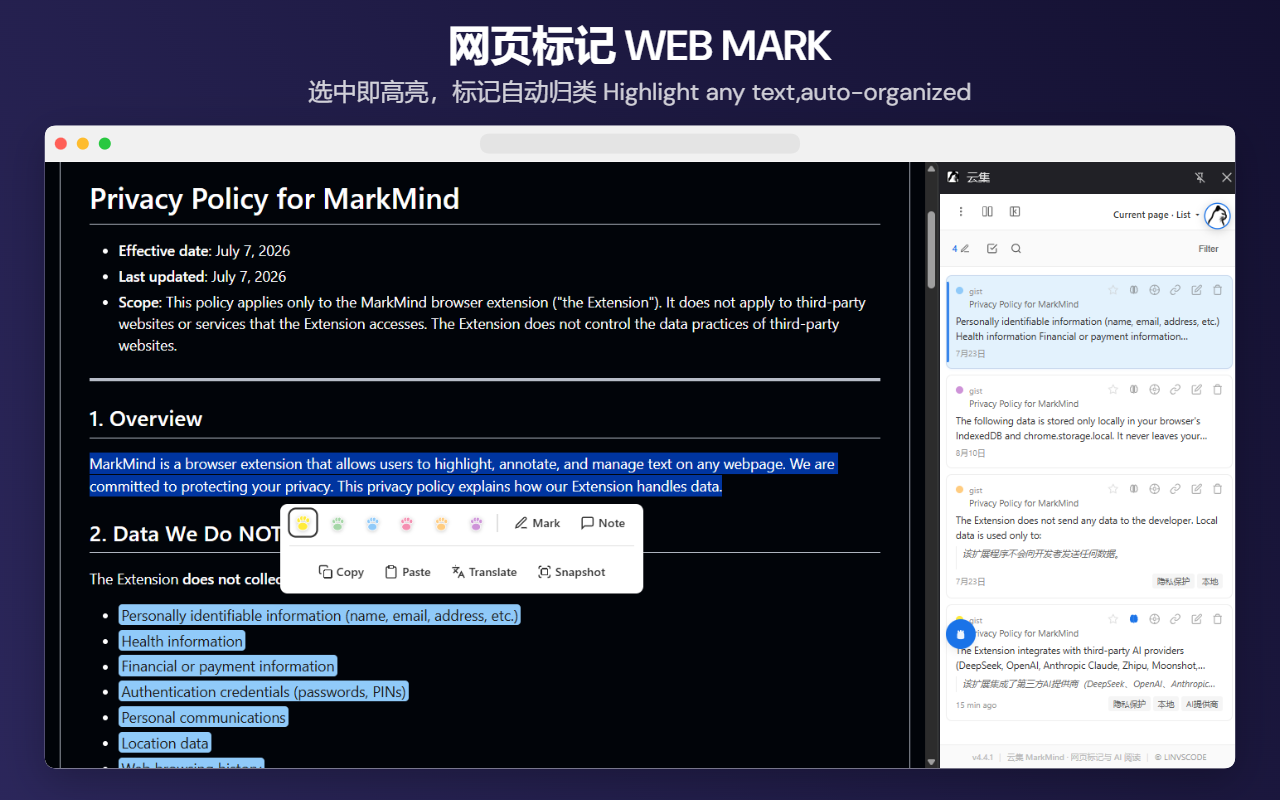1280x800 pixels.
Task: Open the user avatar profile
Action: pyautogui.click(x=1217, y=215)
